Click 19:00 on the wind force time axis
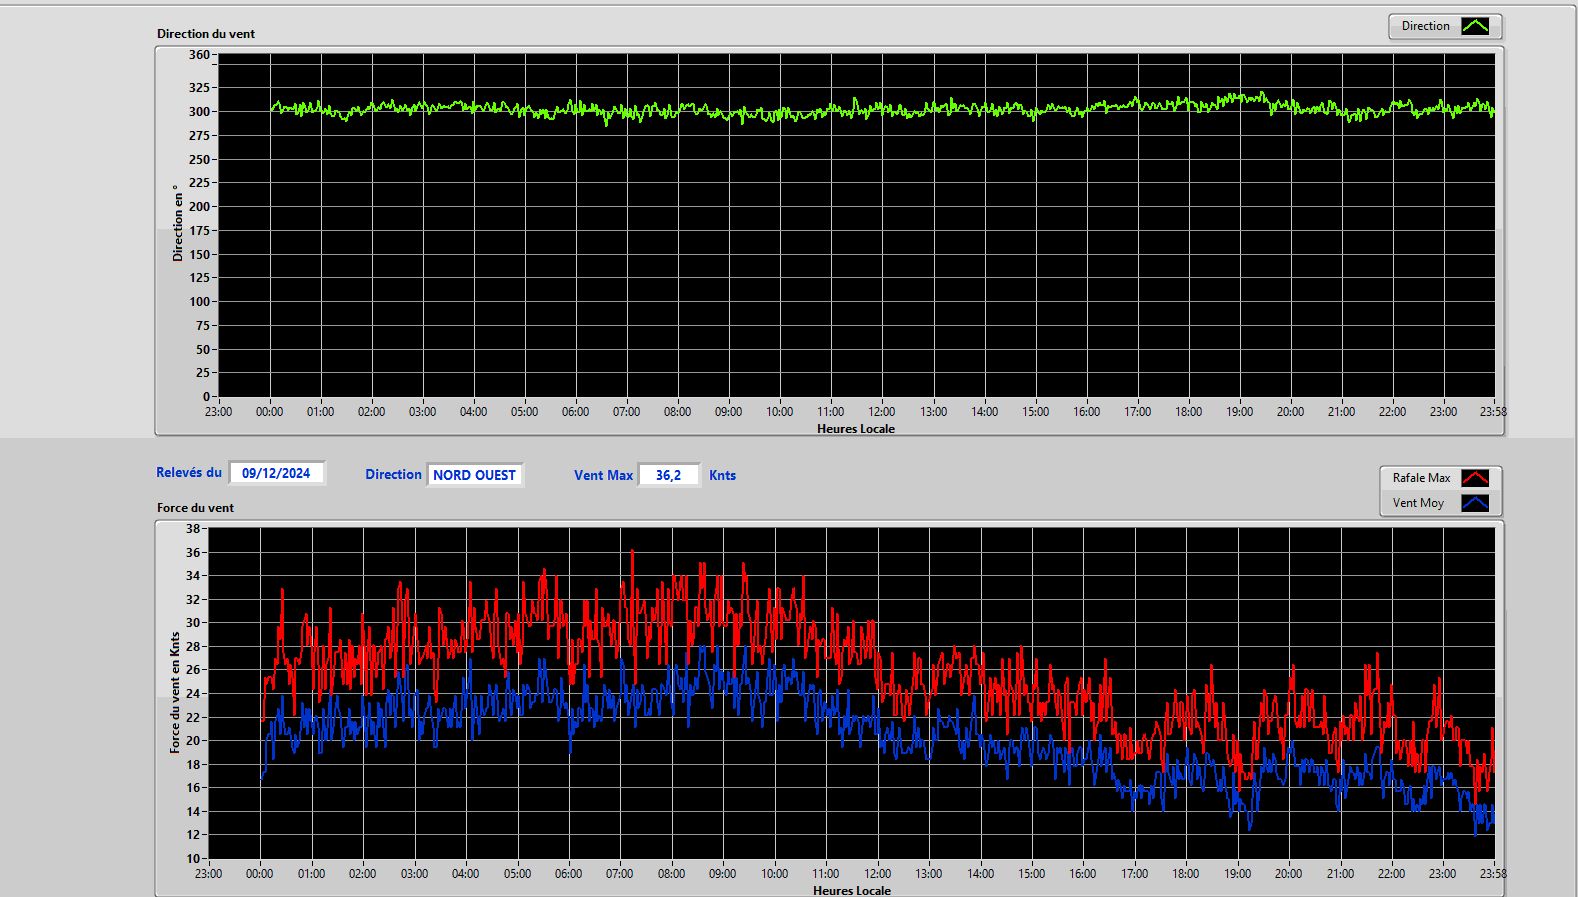The height and width of the screenshot is (897, 1578). click(x=1237, y=874)
